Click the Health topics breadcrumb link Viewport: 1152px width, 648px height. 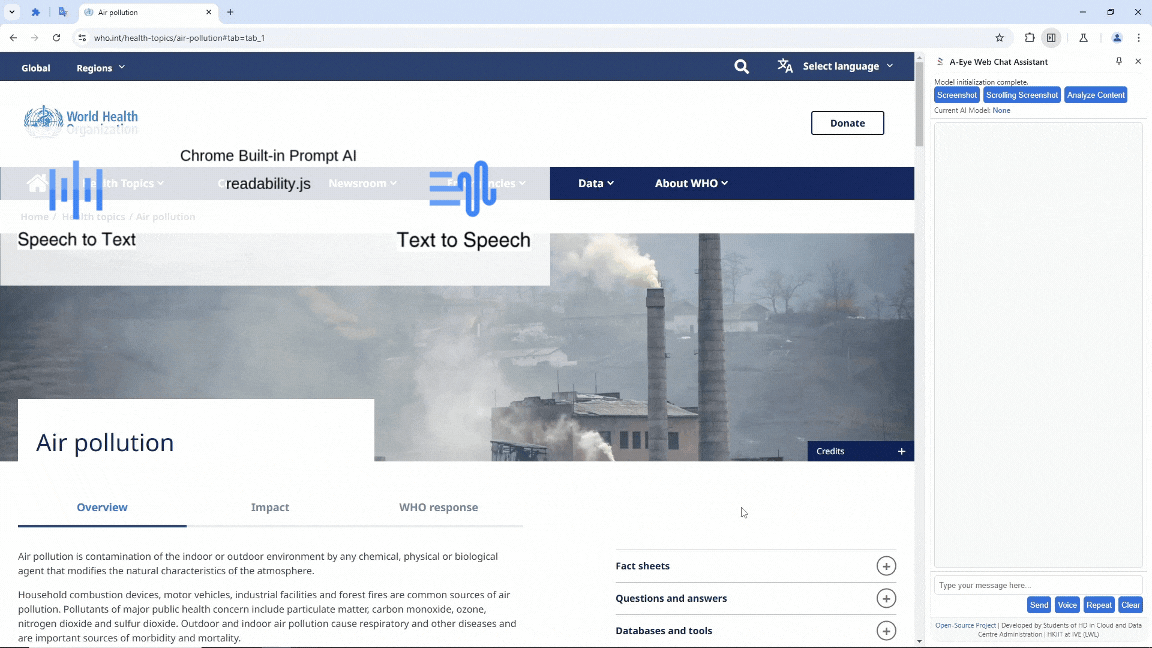coord(93,217)
